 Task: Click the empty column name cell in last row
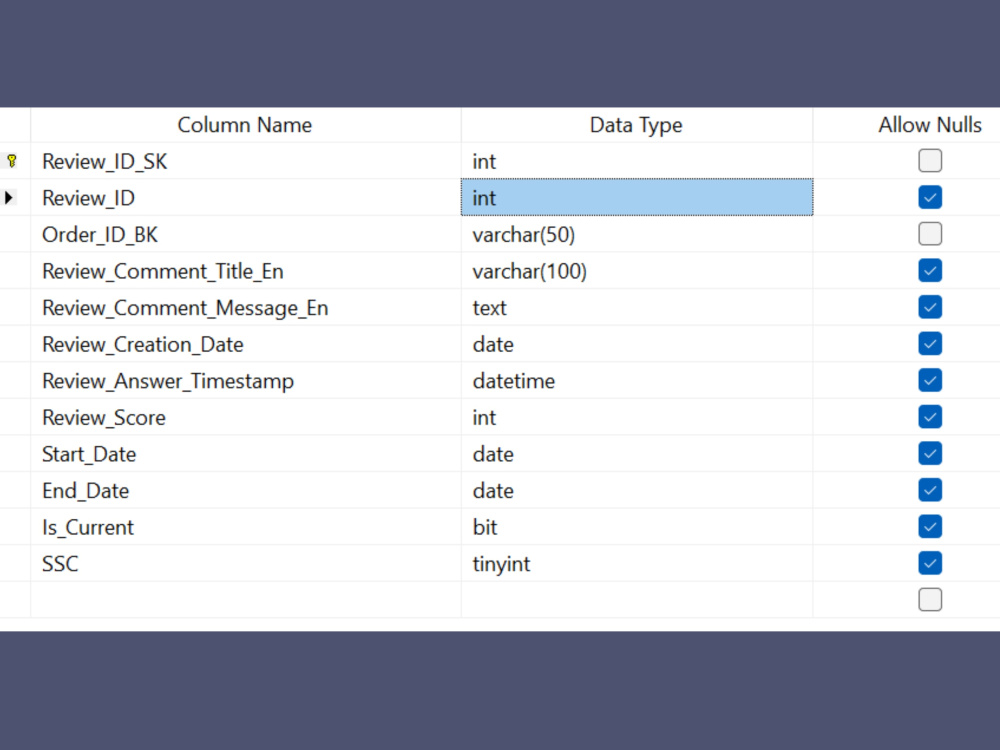pos(246,600)
